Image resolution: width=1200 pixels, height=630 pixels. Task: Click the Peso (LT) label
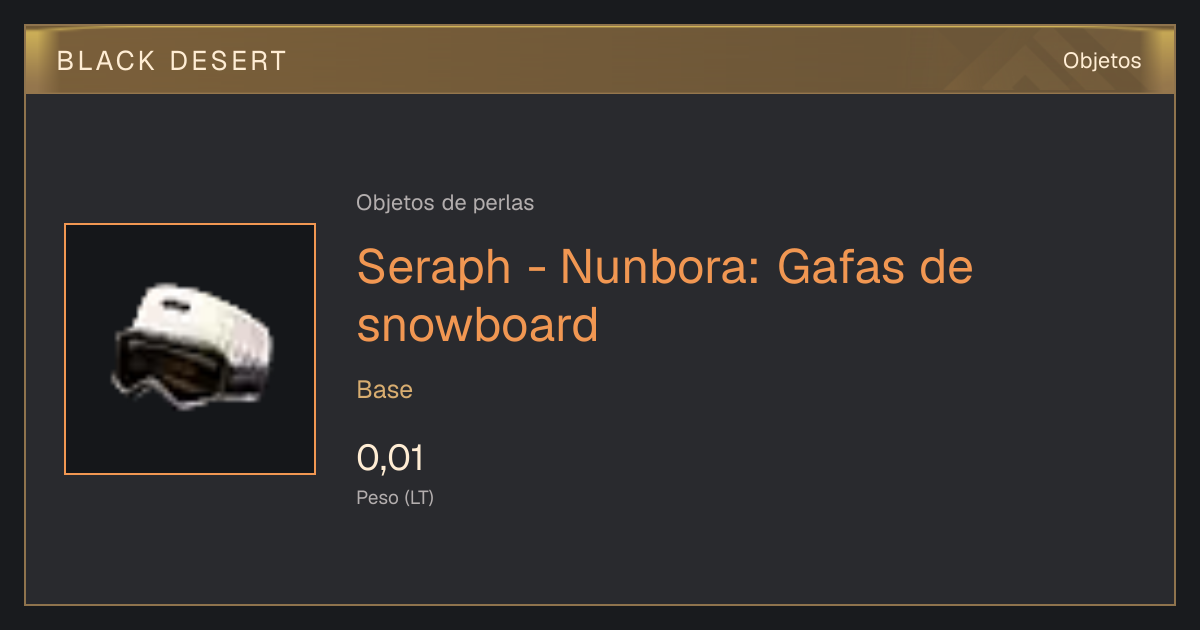395,497
